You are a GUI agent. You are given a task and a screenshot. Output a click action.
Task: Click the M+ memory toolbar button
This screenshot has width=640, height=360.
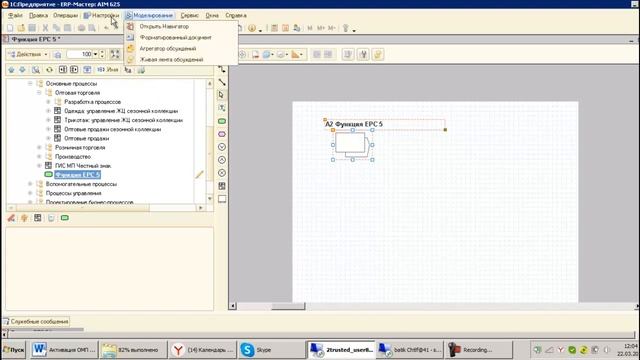(321, 28)
